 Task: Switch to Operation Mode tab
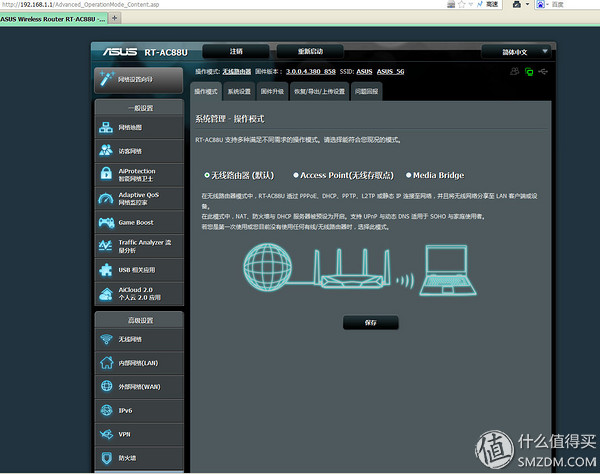[x=206, y=91]
